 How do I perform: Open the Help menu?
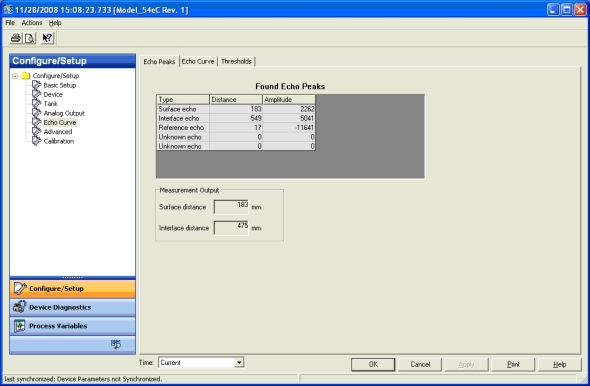click(55, 23)
